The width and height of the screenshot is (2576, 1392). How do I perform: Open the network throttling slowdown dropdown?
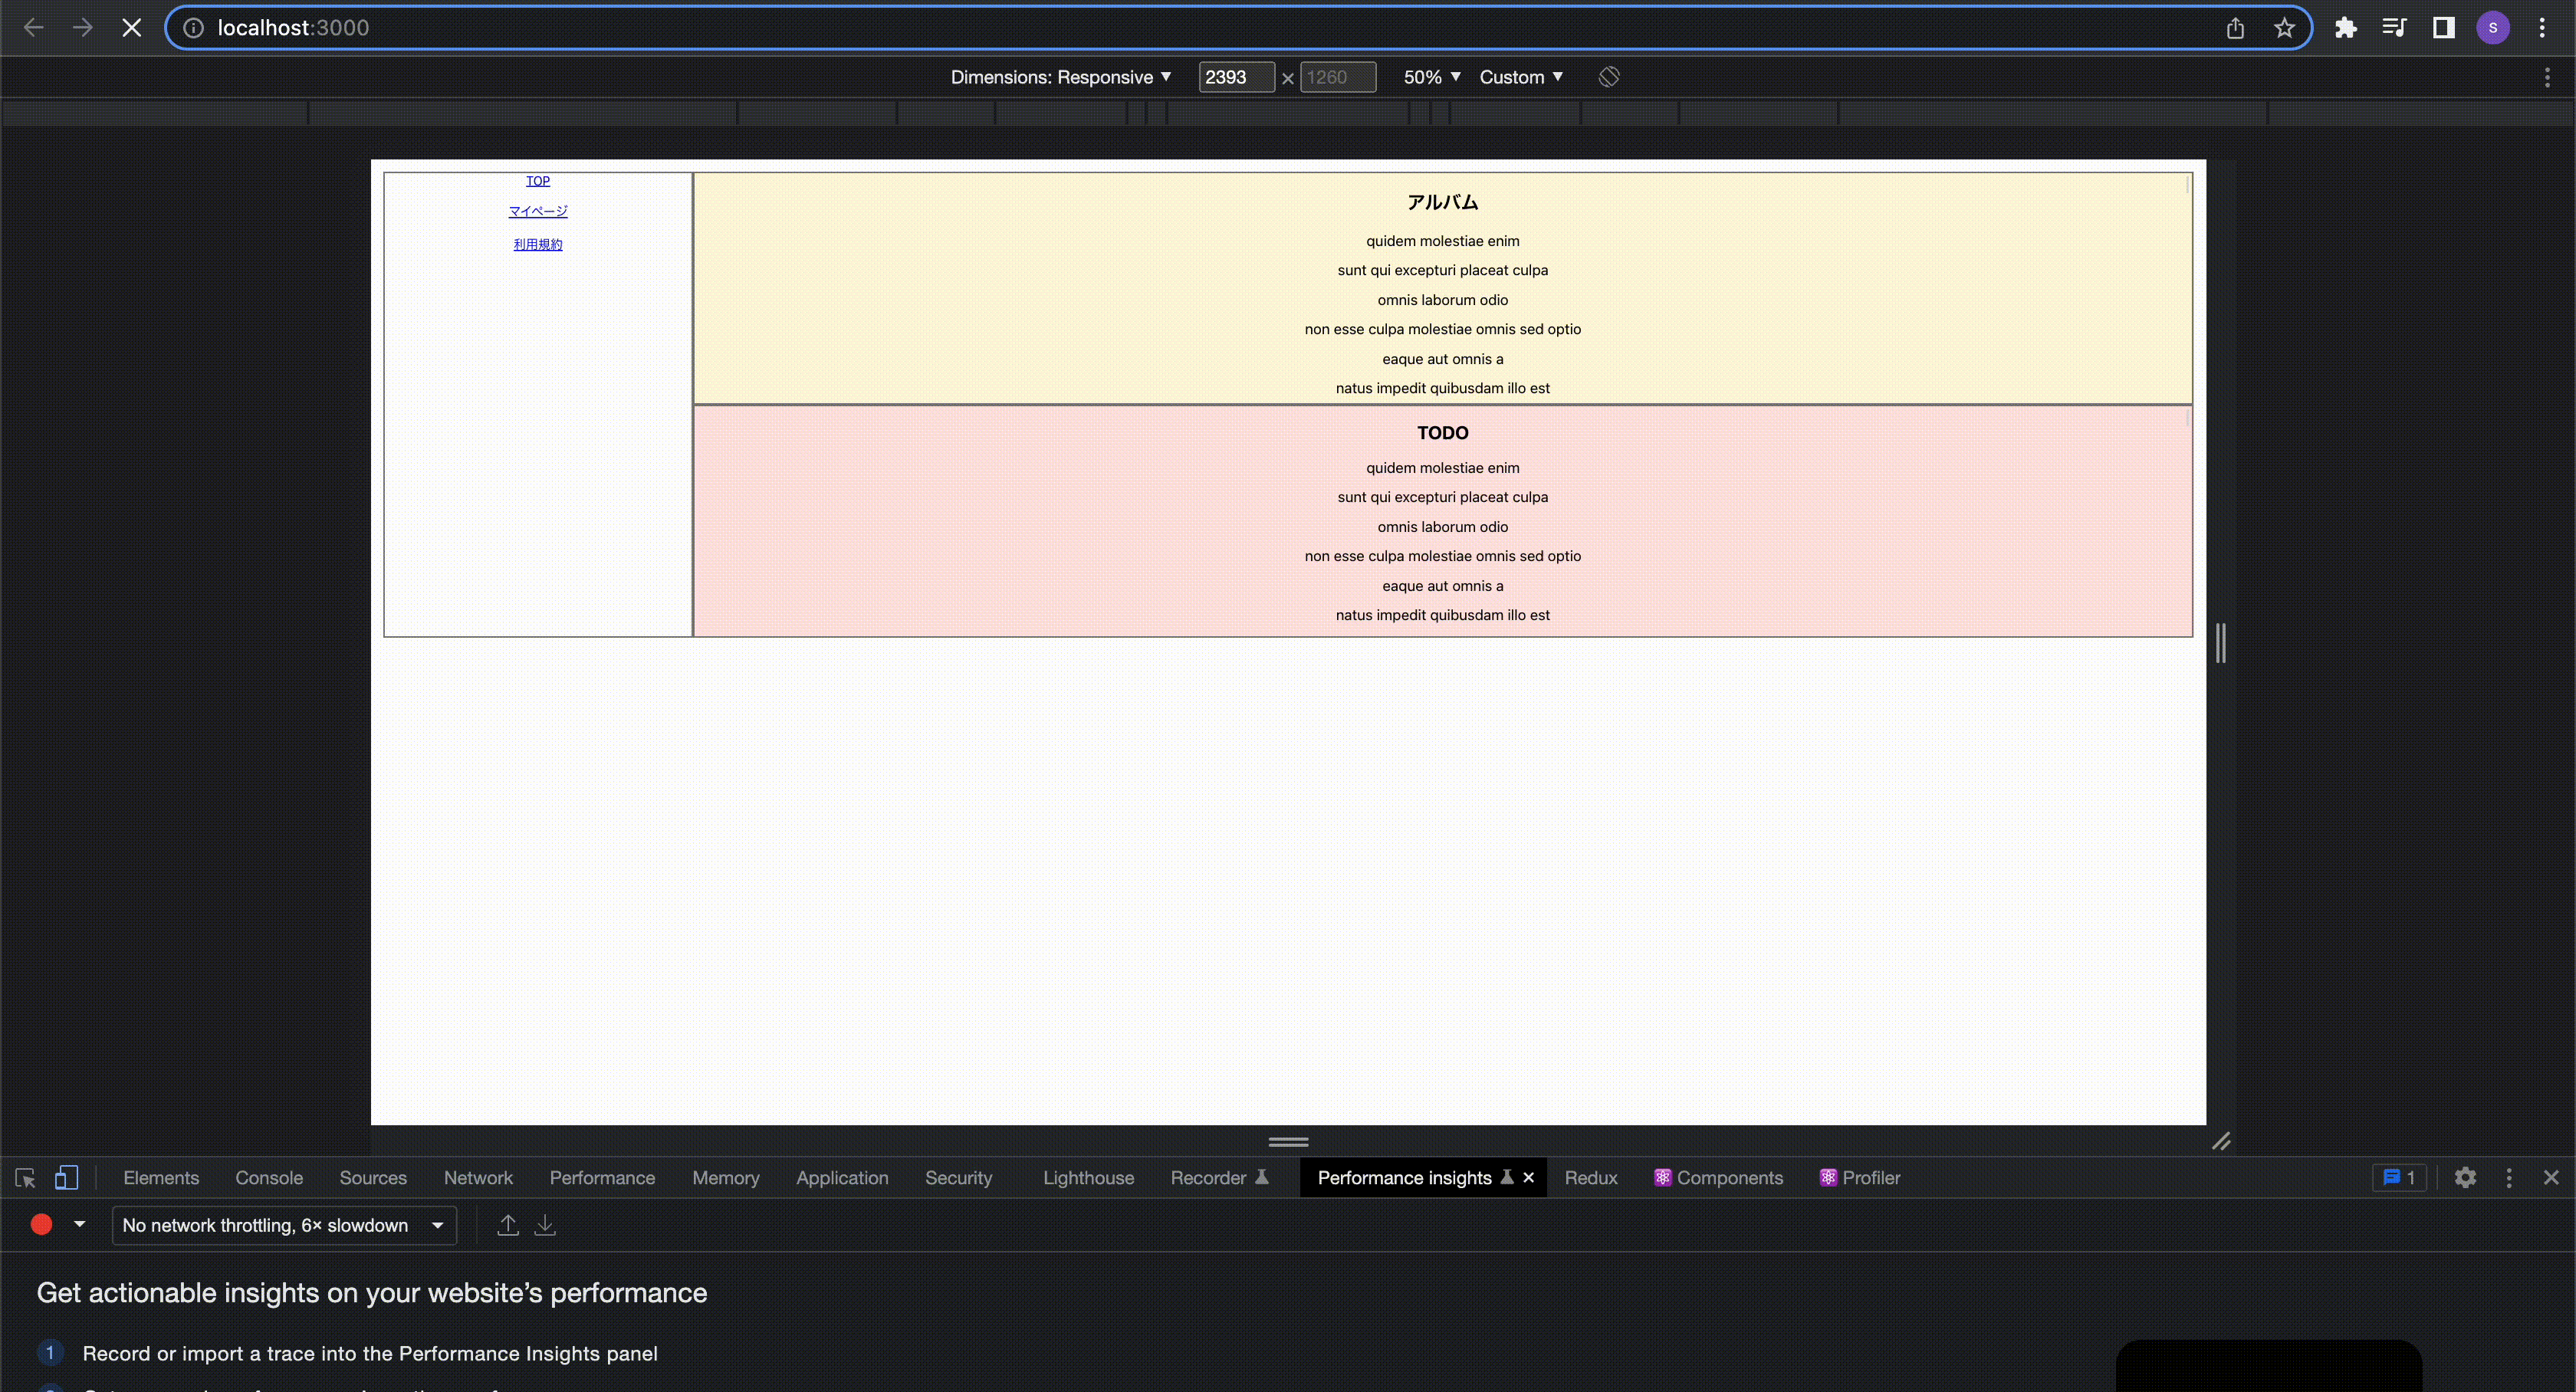(x=284, y=1225)
